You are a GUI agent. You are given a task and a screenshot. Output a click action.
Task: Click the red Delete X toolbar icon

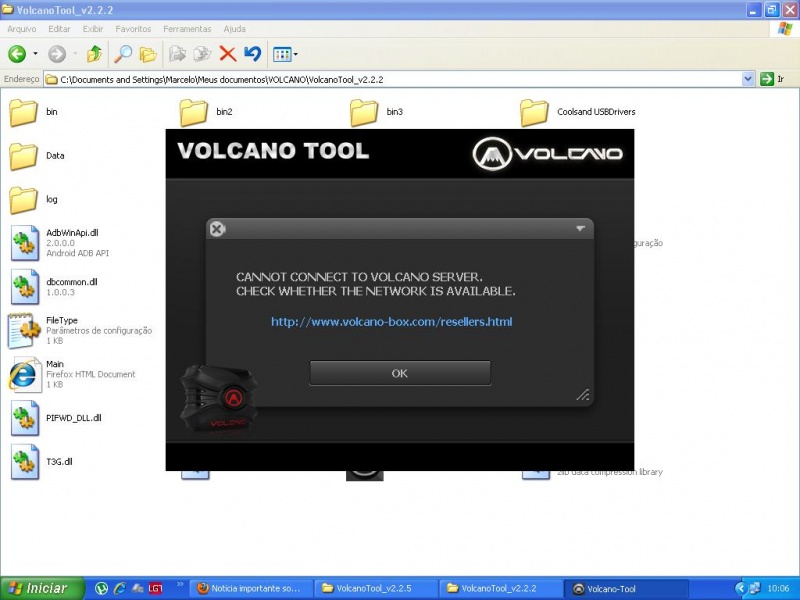pyautogui.click(x=228, y=54)
